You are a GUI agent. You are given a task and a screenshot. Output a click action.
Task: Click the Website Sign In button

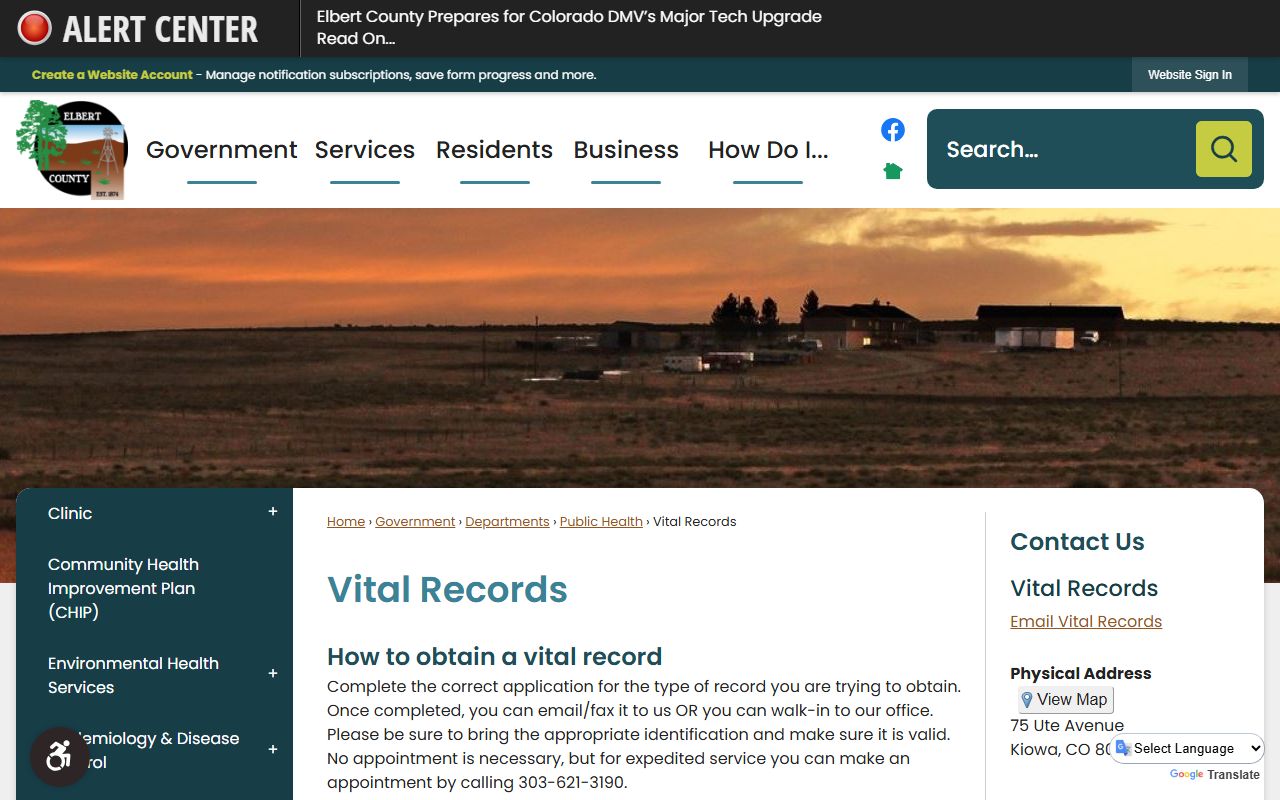coord(1190,75)
